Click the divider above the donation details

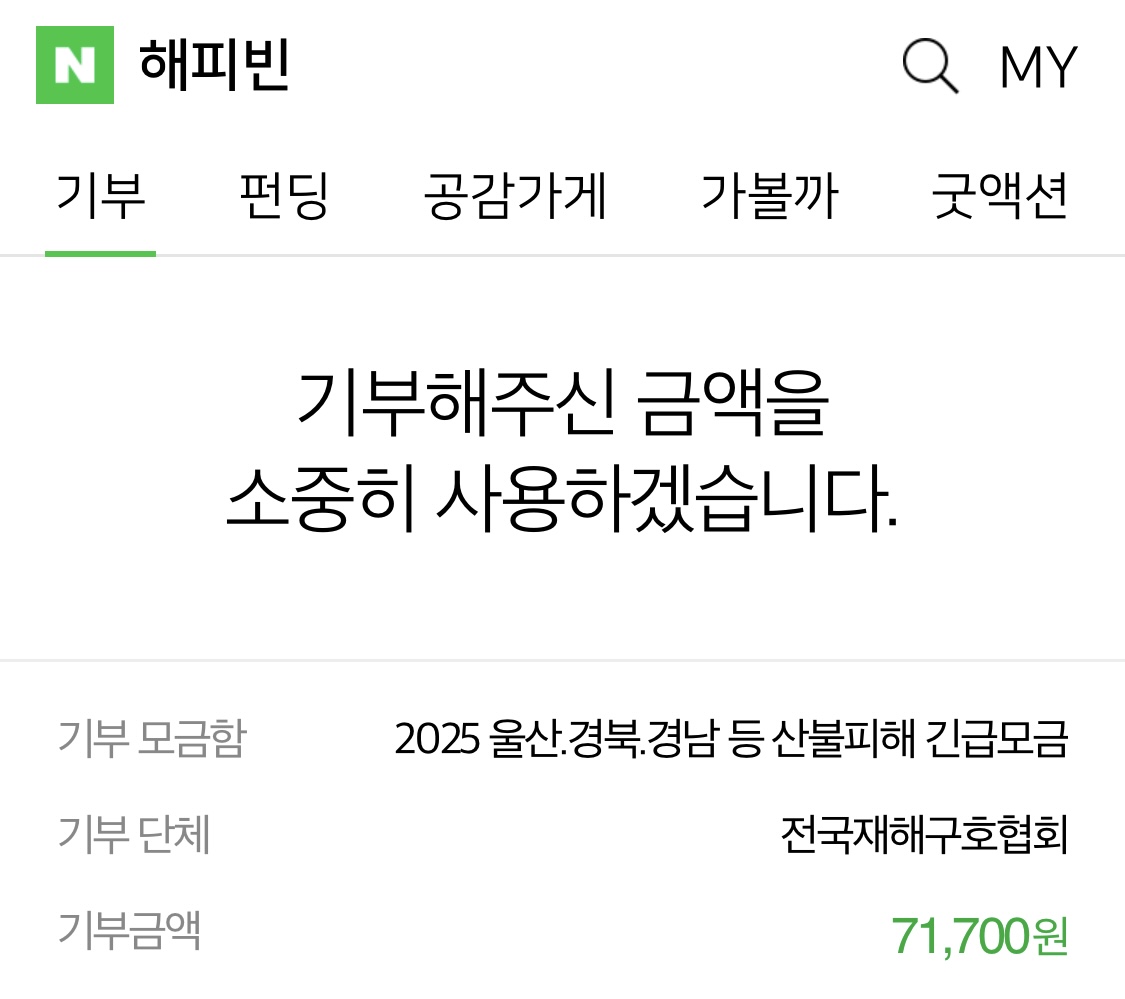click(562, 660)
